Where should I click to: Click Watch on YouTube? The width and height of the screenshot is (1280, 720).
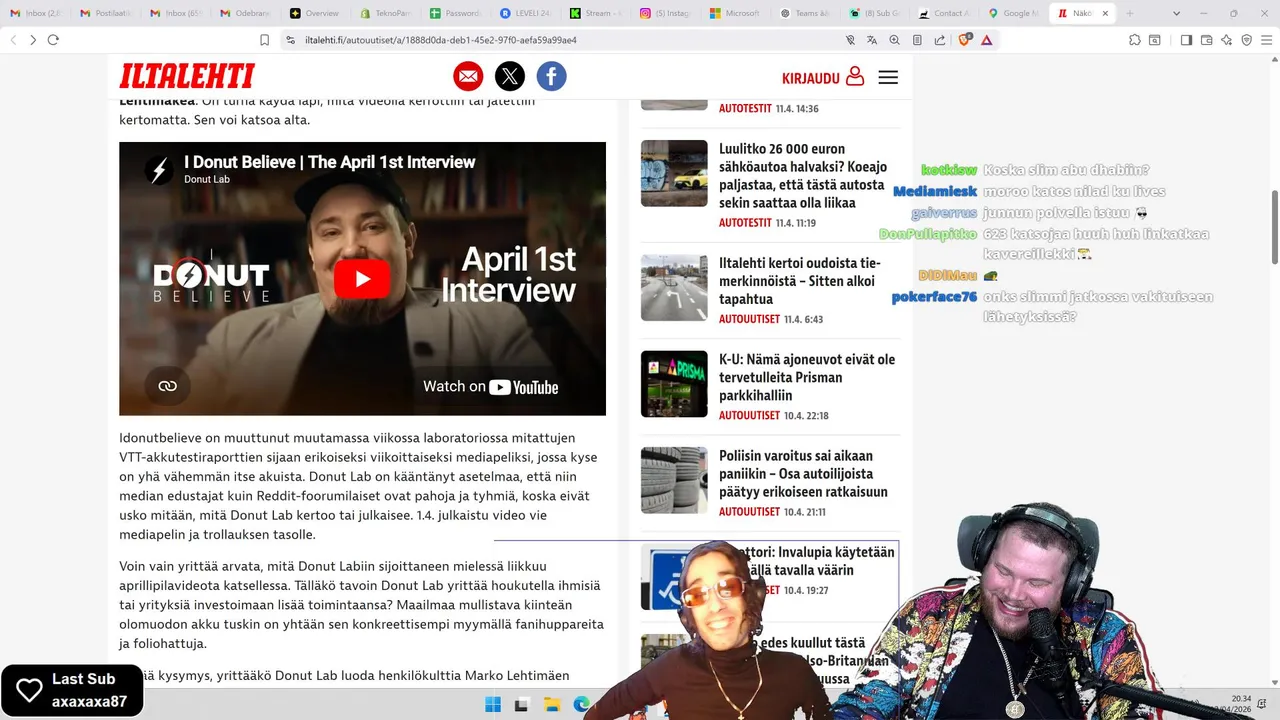click(x=490, y=387)
